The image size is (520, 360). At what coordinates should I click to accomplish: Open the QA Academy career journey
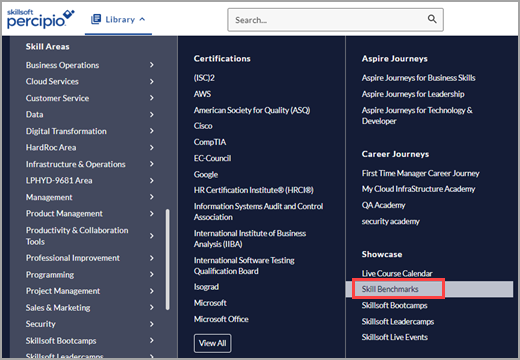click(x=383, y=205)
